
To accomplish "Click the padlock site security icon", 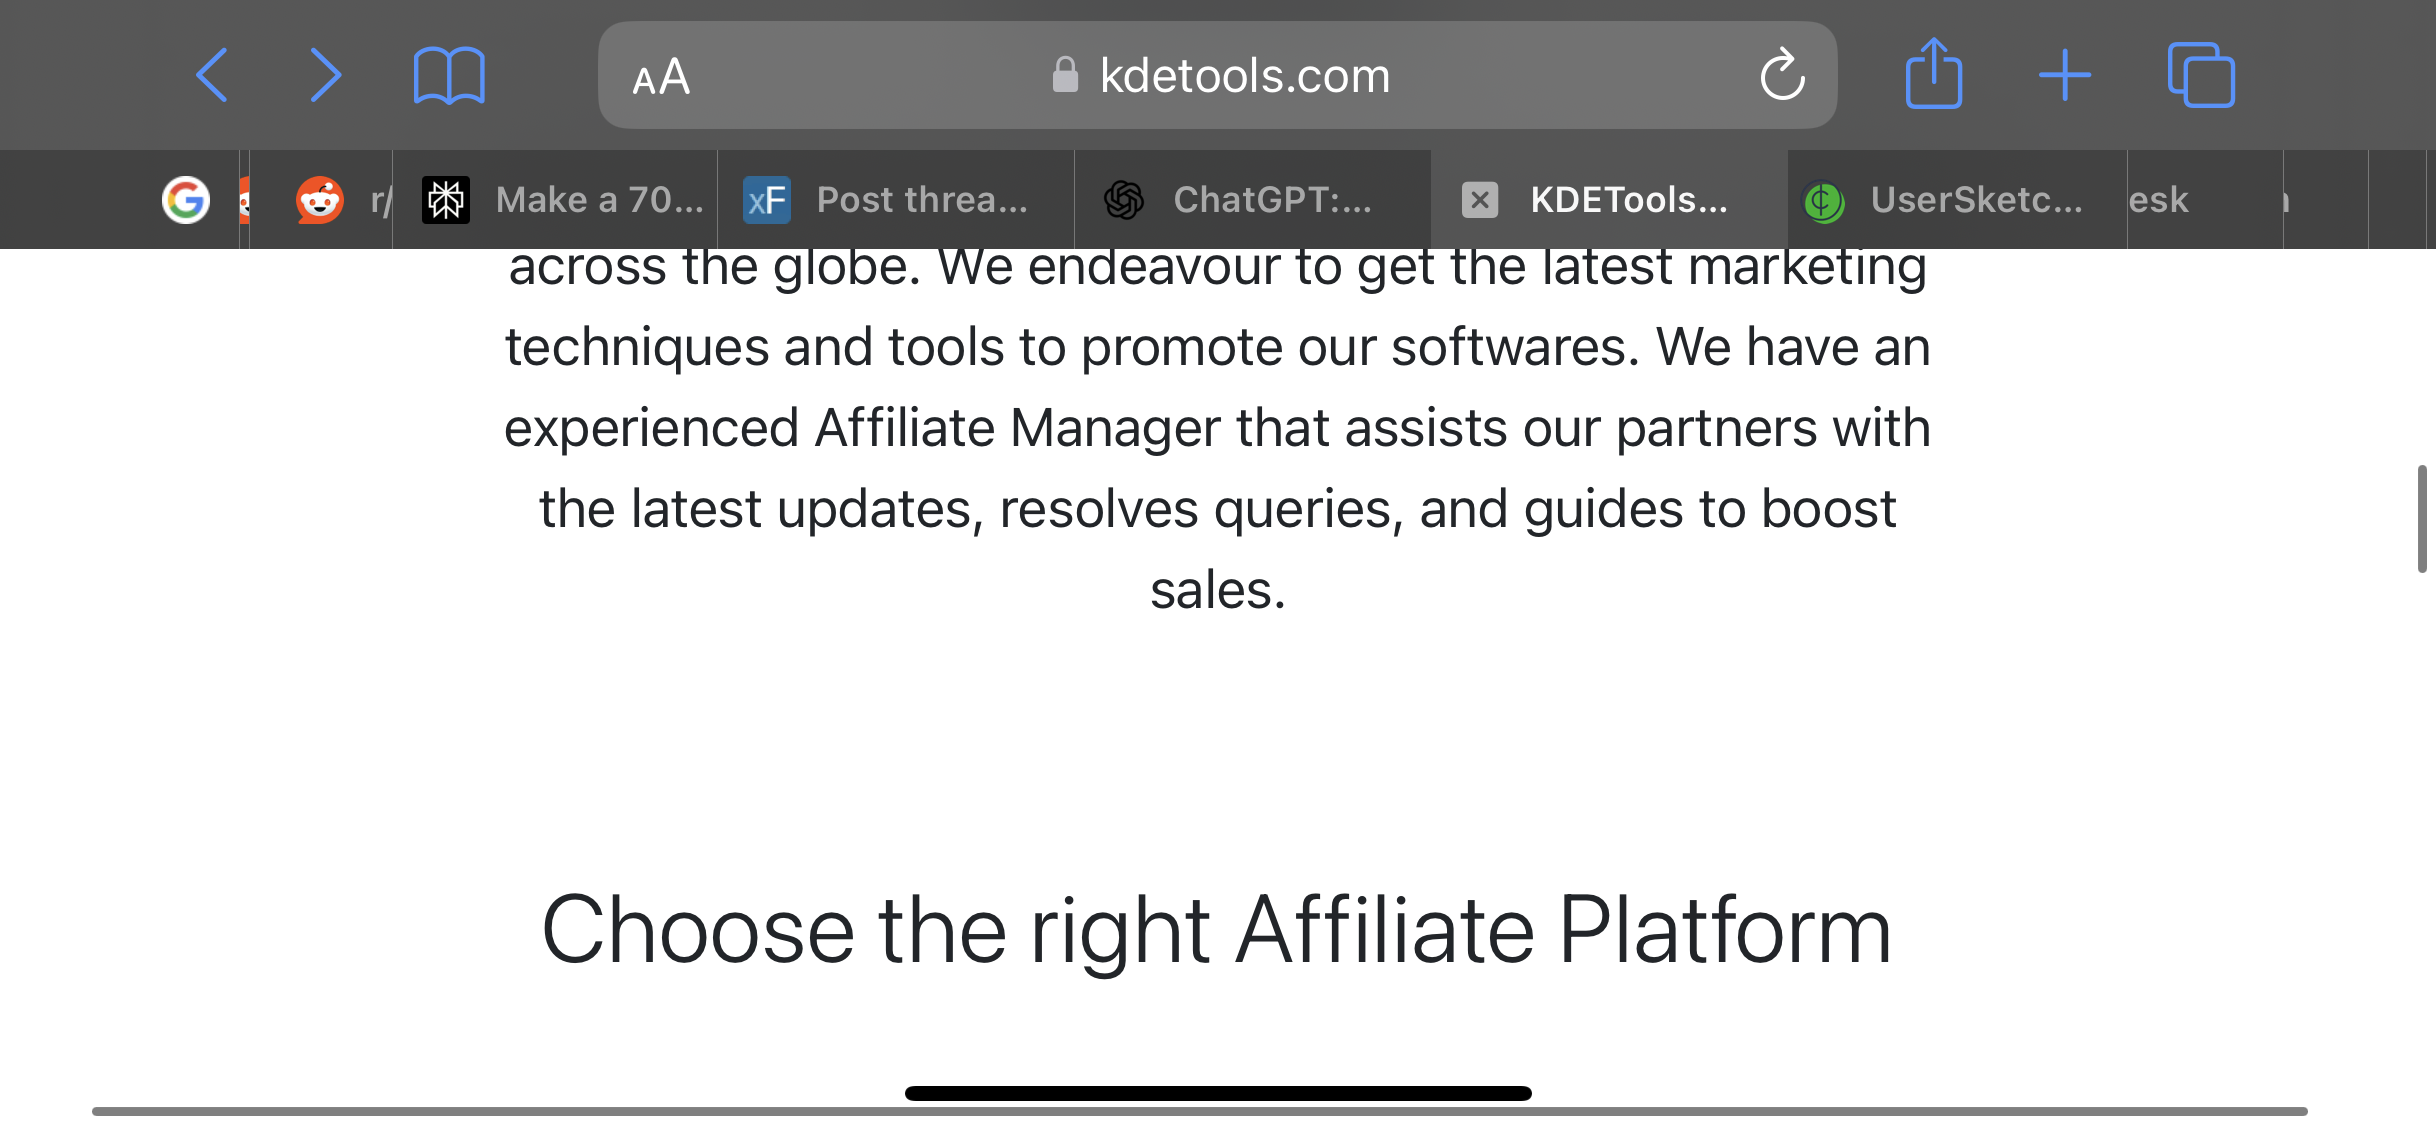I will point(1066,75).
